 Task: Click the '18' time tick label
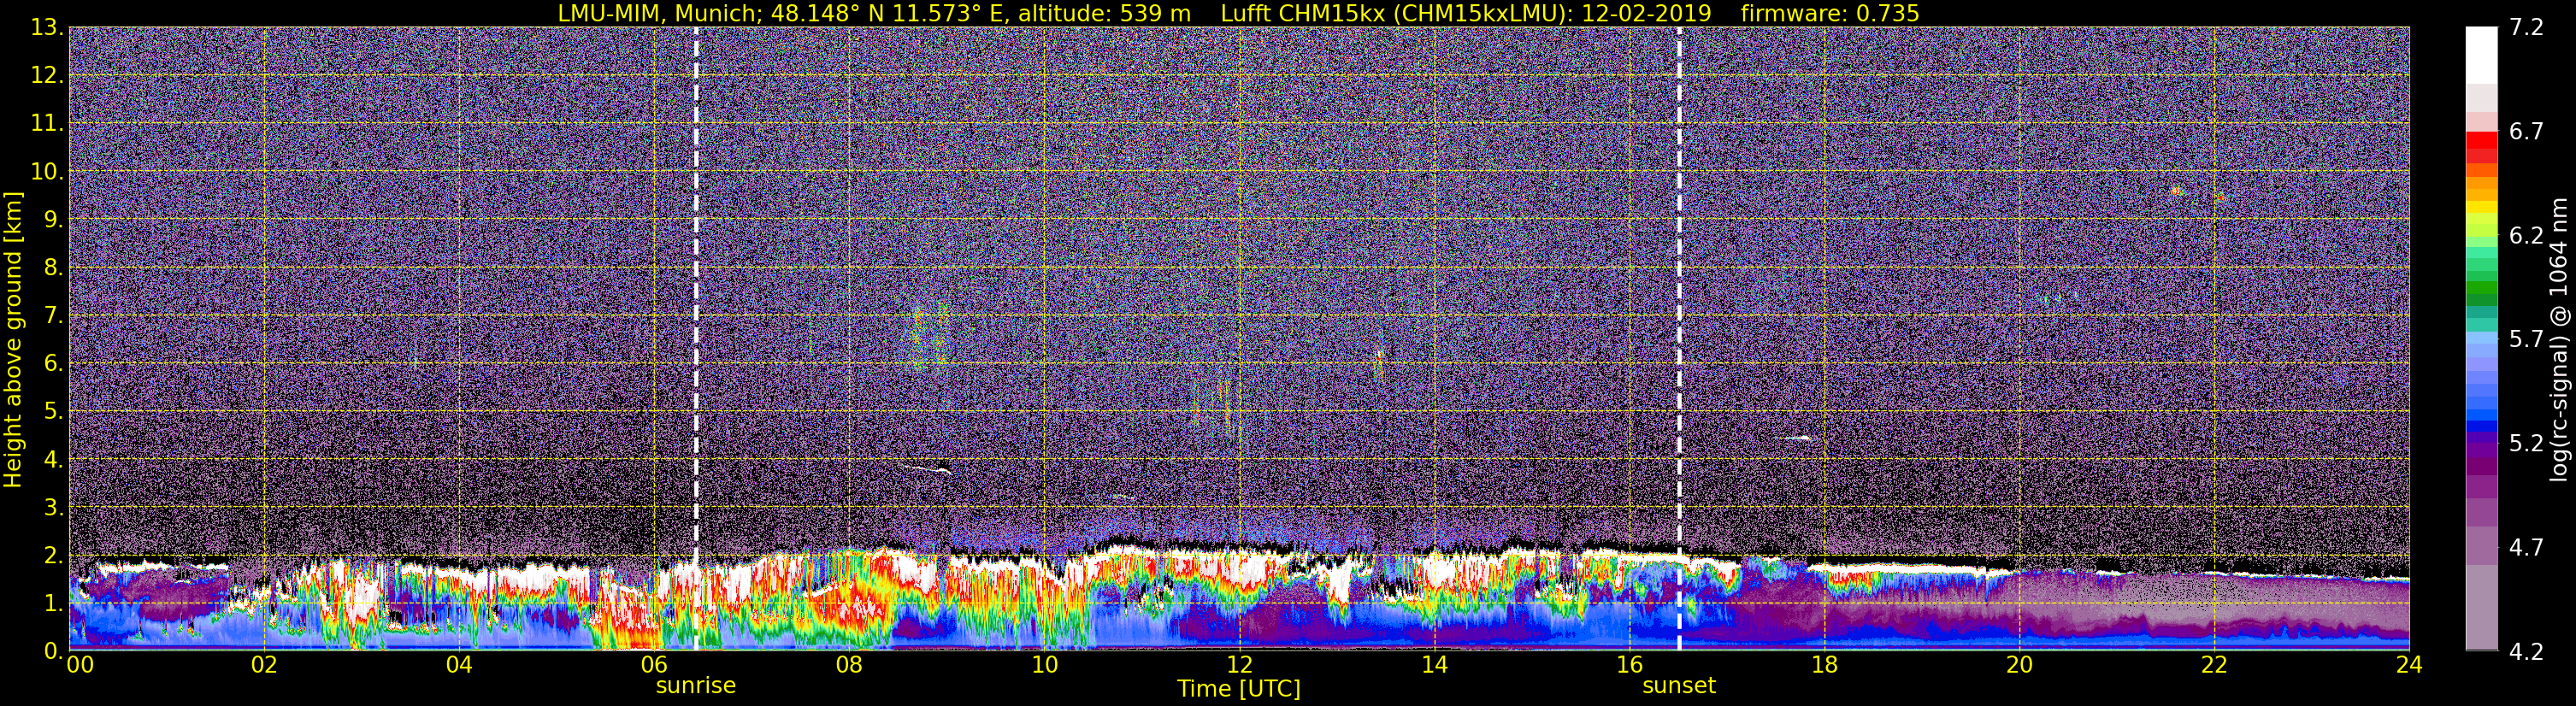[x=1824, y=665]
